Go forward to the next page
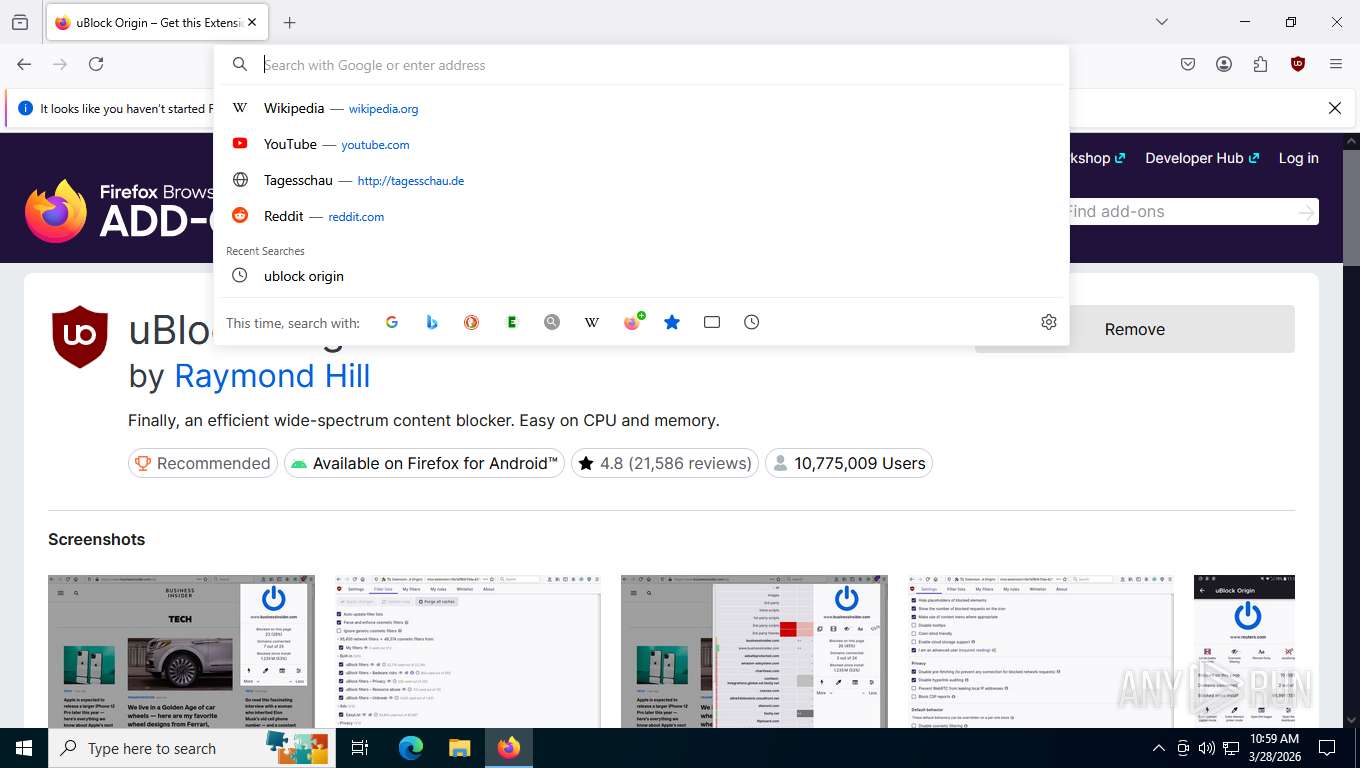This screenshot has width=1360, height=768. 60,64
